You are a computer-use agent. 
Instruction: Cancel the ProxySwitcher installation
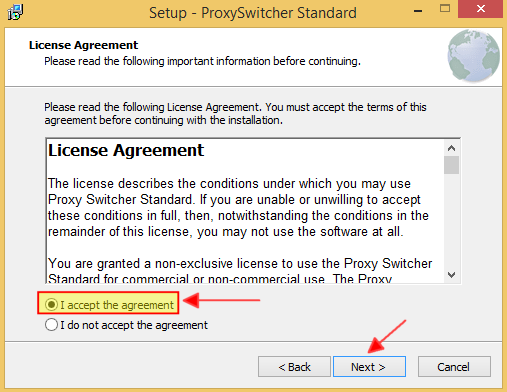pos(454,367)
